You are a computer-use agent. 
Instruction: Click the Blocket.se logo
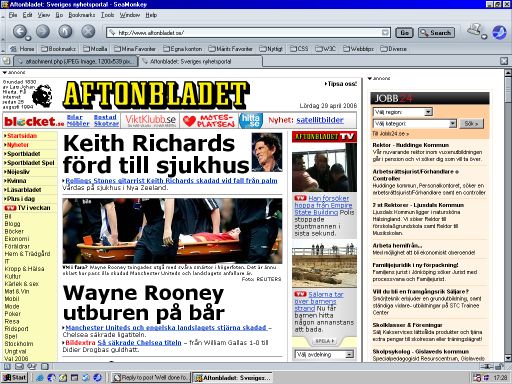tap(34, 121)
